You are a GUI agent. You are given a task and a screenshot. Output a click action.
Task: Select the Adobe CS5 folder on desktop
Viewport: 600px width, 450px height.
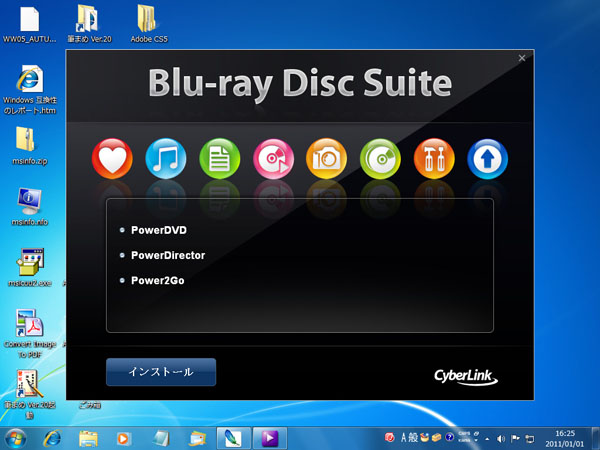pos(149,24)
